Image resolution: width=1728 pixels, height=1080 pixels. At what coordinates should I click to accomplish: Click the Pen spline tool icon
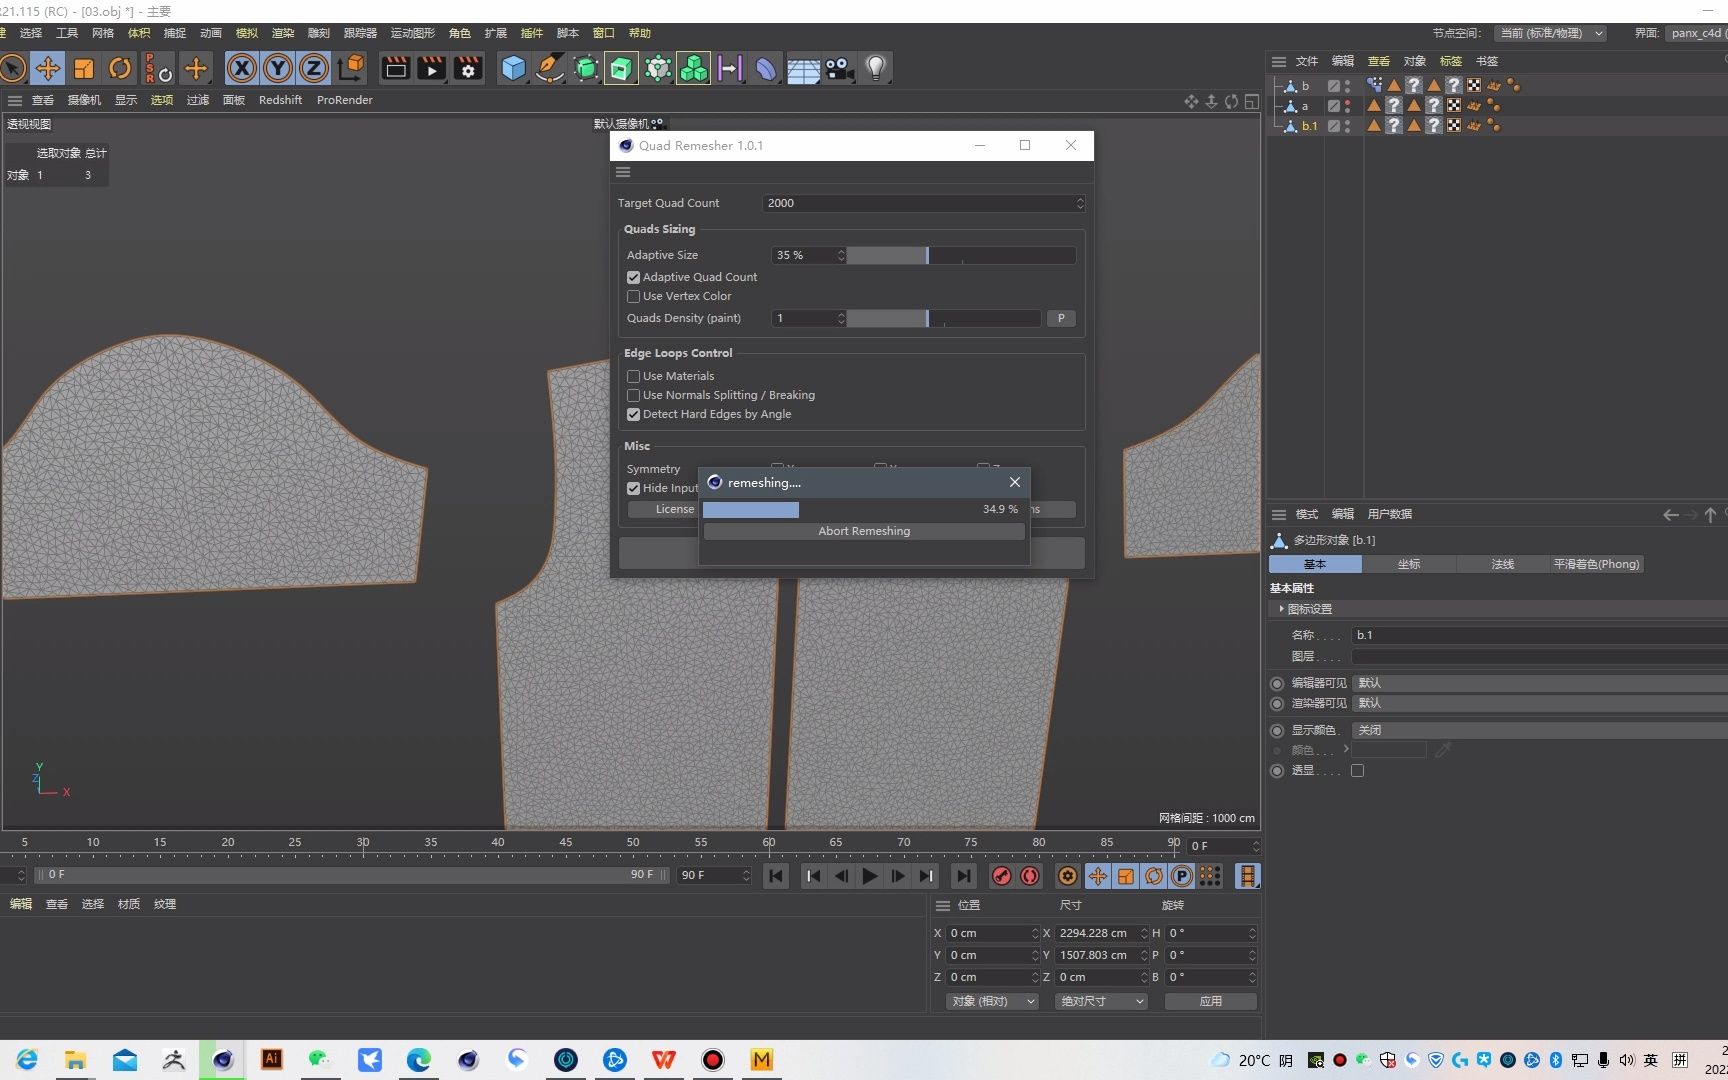550,68
